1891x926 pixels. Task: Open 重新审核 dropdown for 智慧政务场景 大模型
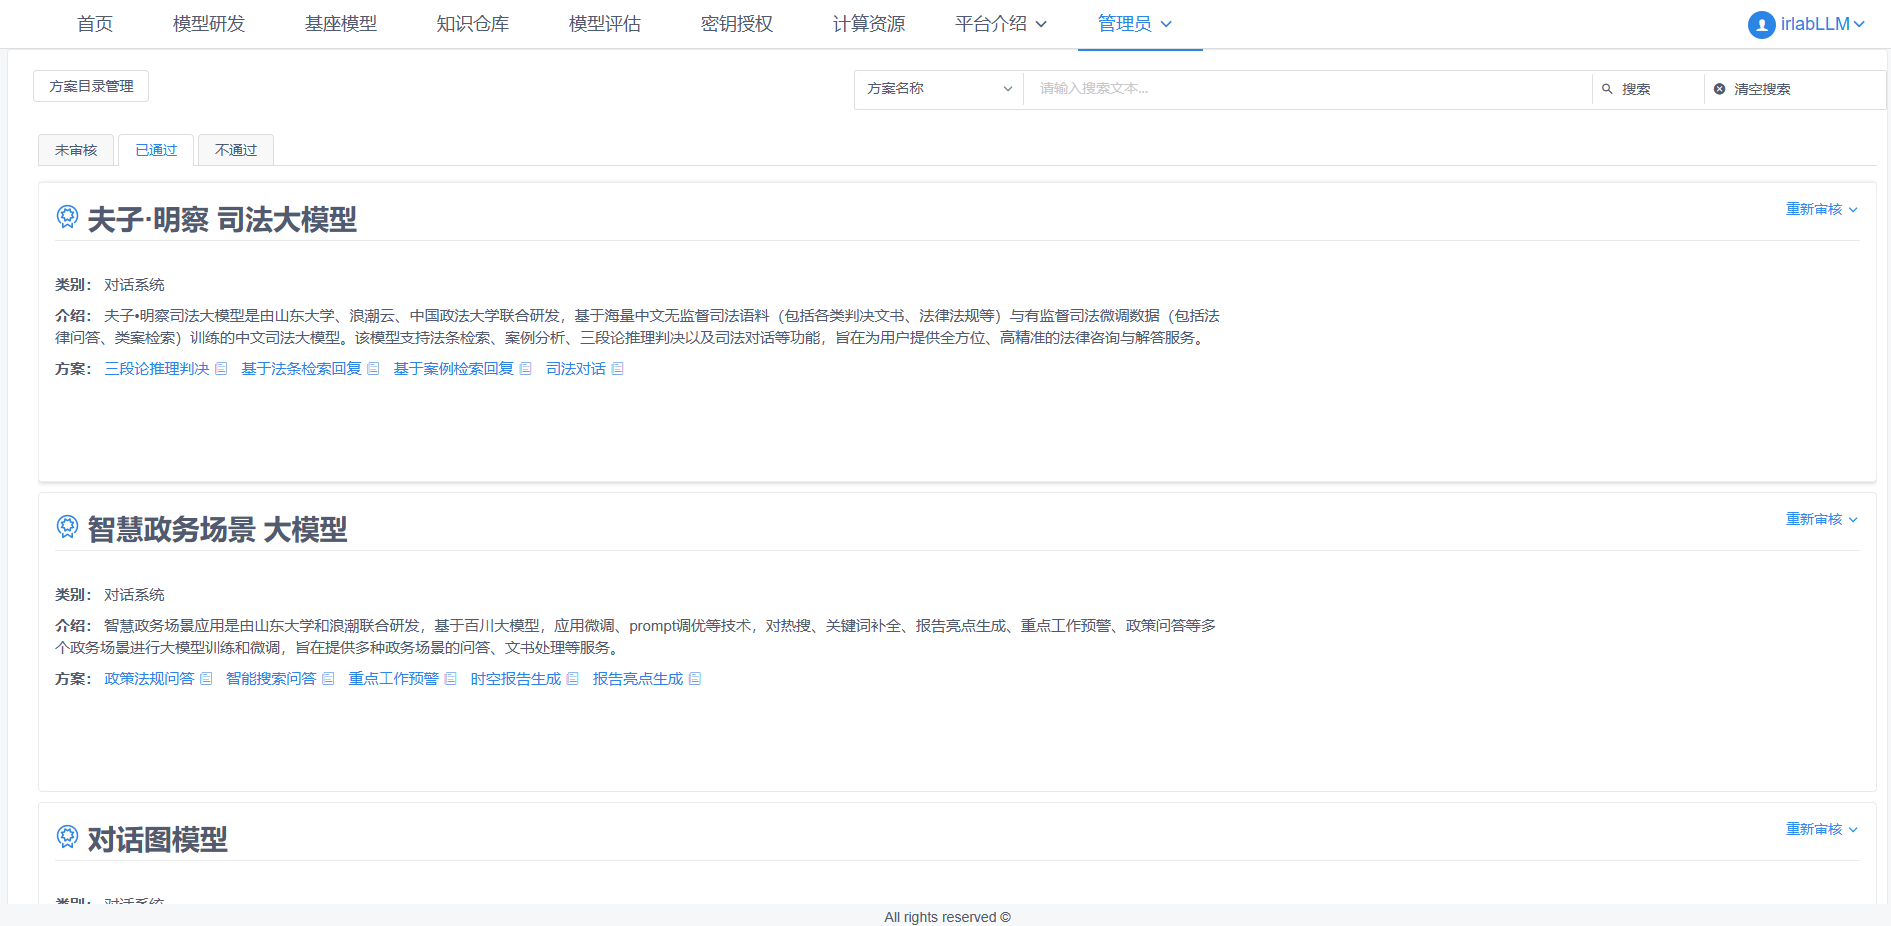[1821, 519]
